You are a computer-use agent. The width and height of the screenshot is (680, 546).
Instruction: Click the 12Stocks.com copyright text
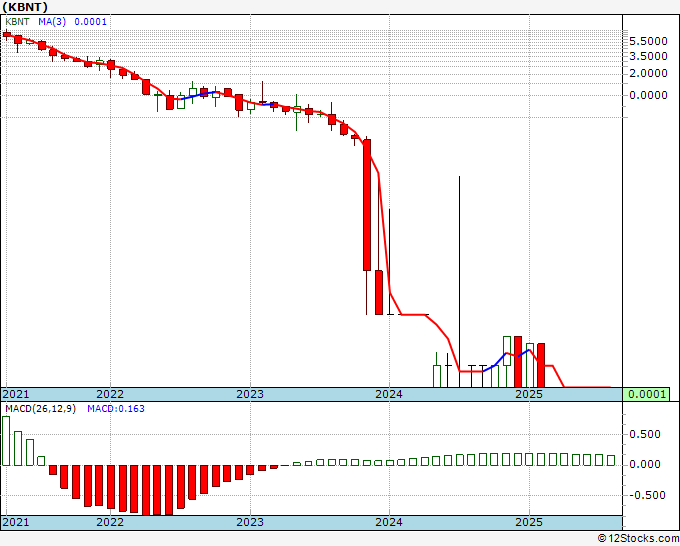[638, 539]
